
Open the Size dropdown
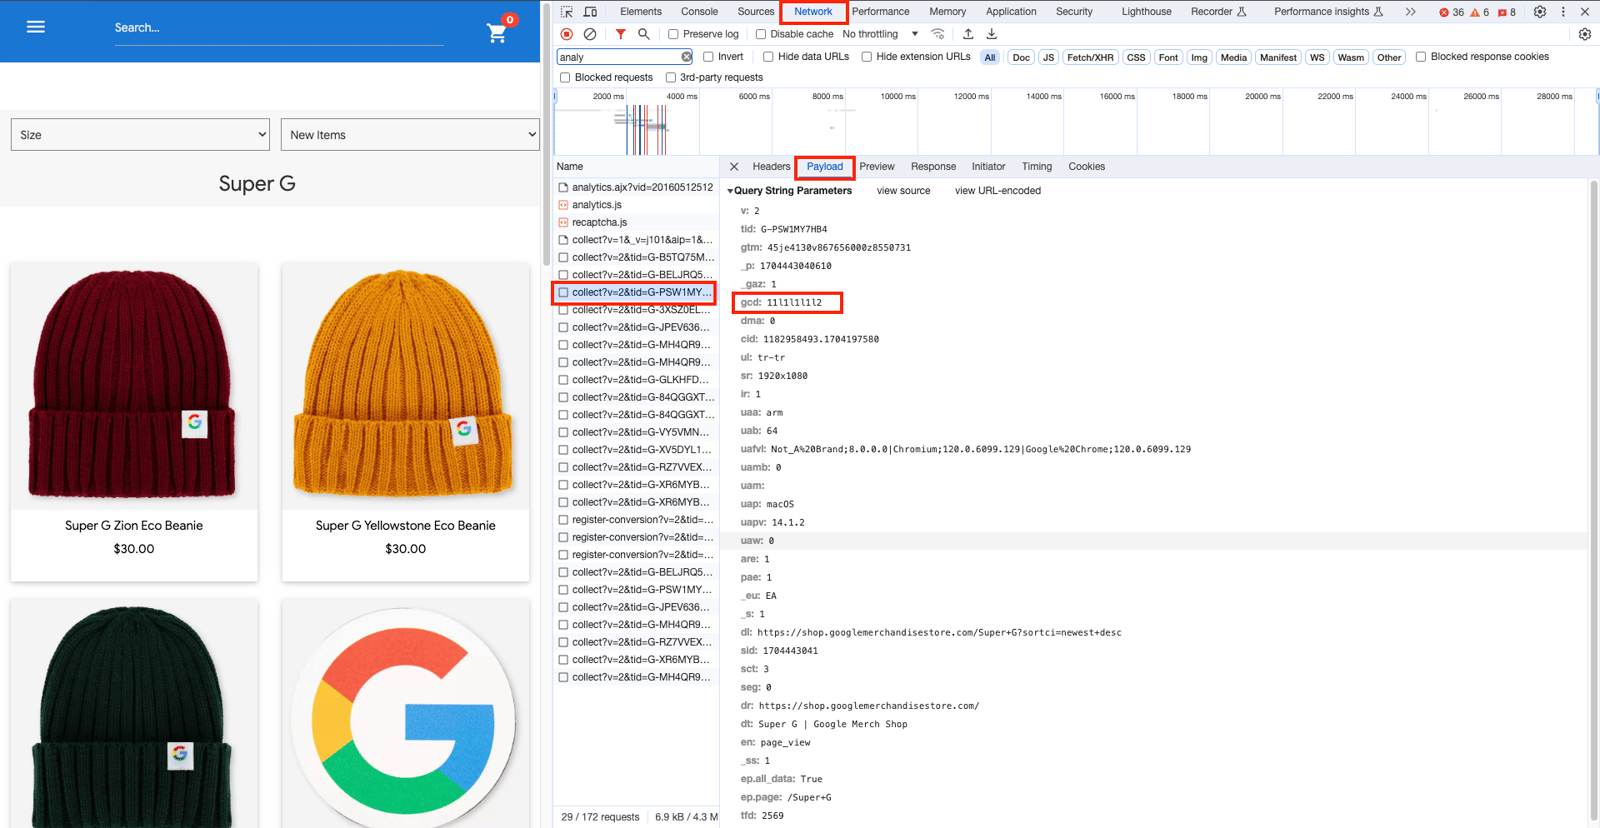140,134
